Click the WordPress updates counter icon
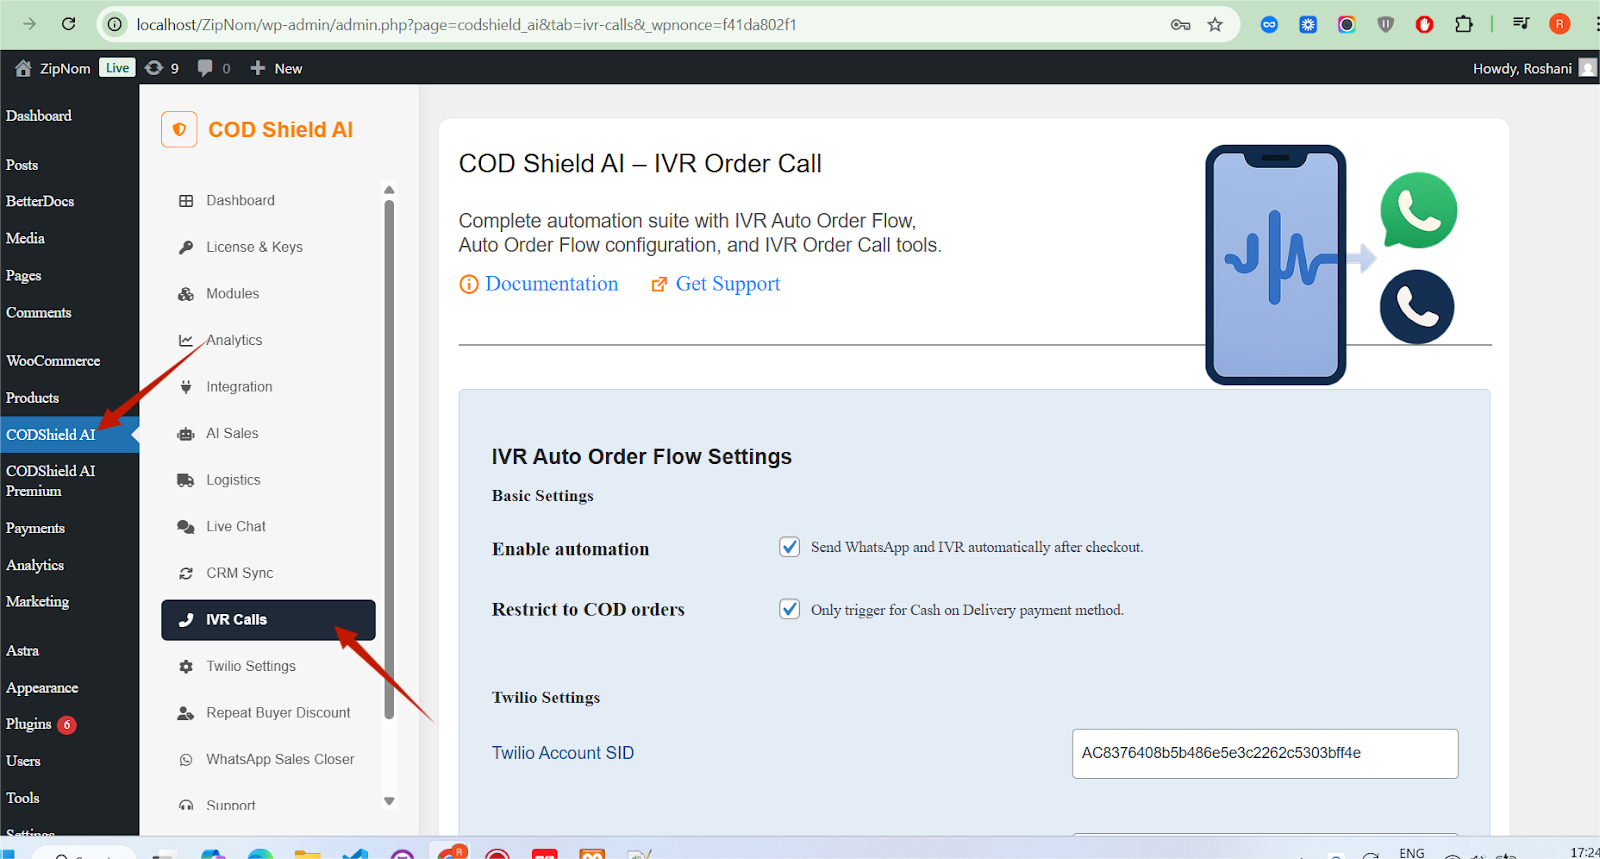 pyautogui.click(x=162, y=68)
